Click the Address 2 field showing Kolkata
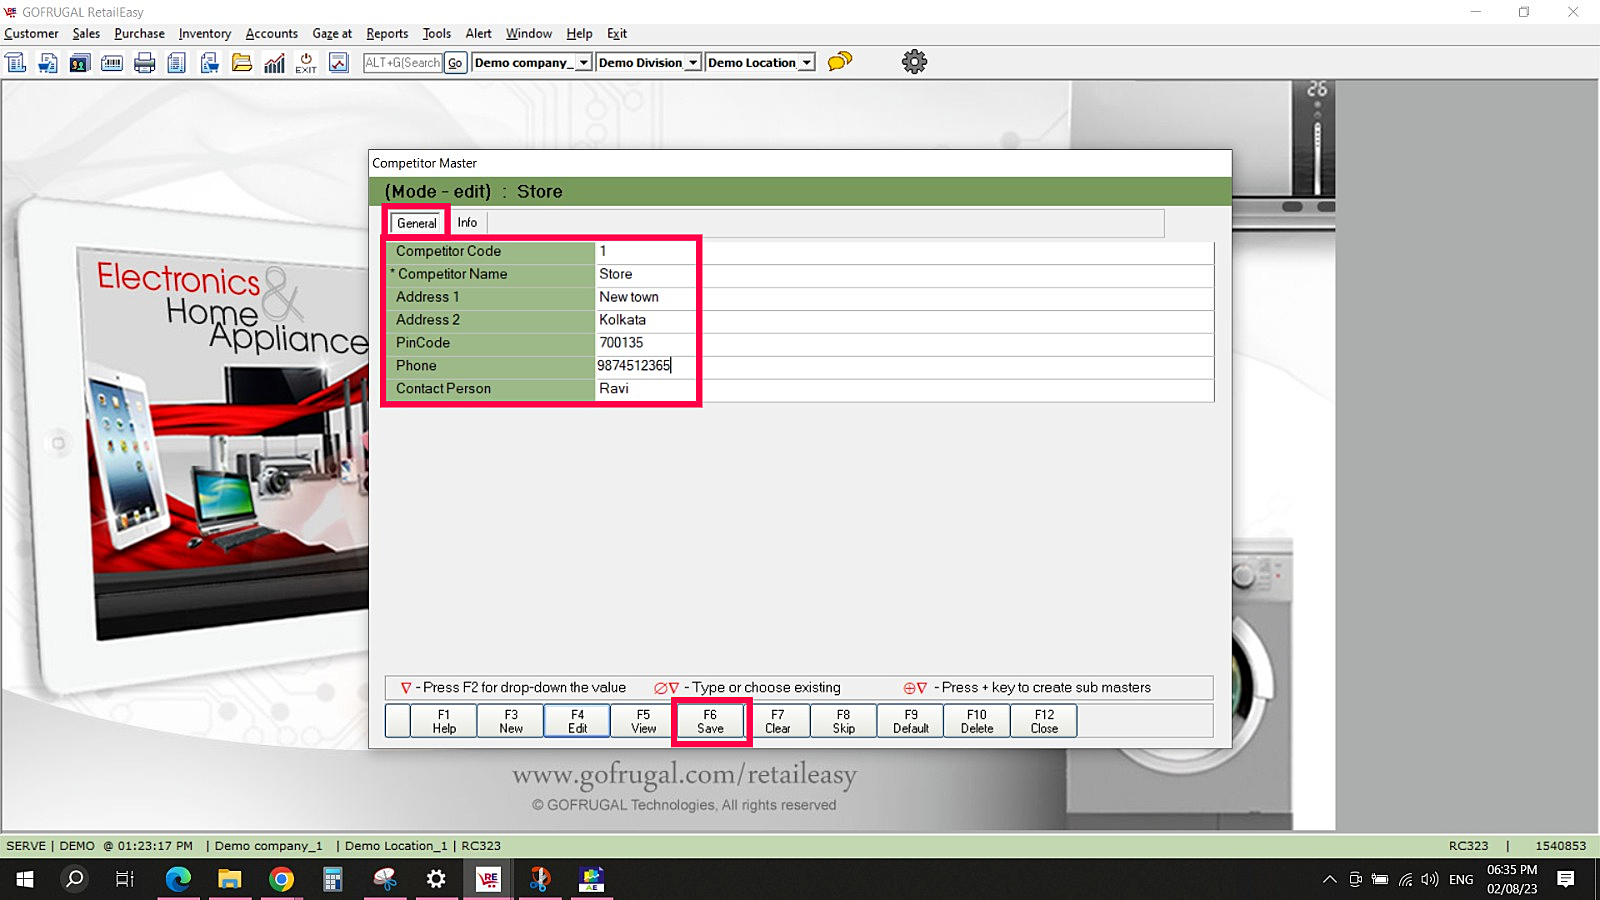Image resolution: width=1600 pixels, height=900 pixels. pos(904,320)
